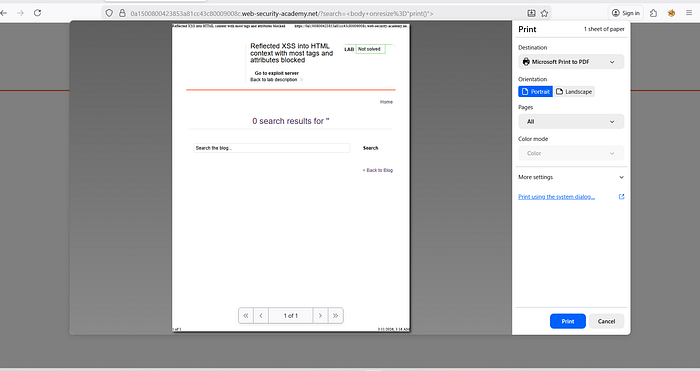Click Print using the system dialog link
Viewport: 700px width, 371px height.
pos(556,196)
